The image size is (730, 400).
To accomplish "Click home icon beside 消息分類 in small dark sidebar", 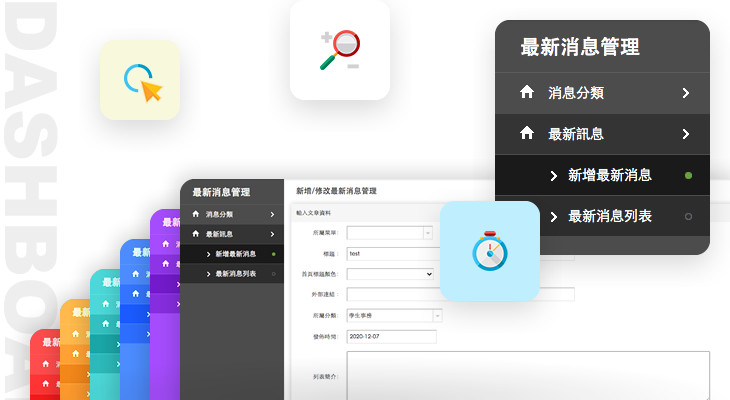I will point(196,214).
